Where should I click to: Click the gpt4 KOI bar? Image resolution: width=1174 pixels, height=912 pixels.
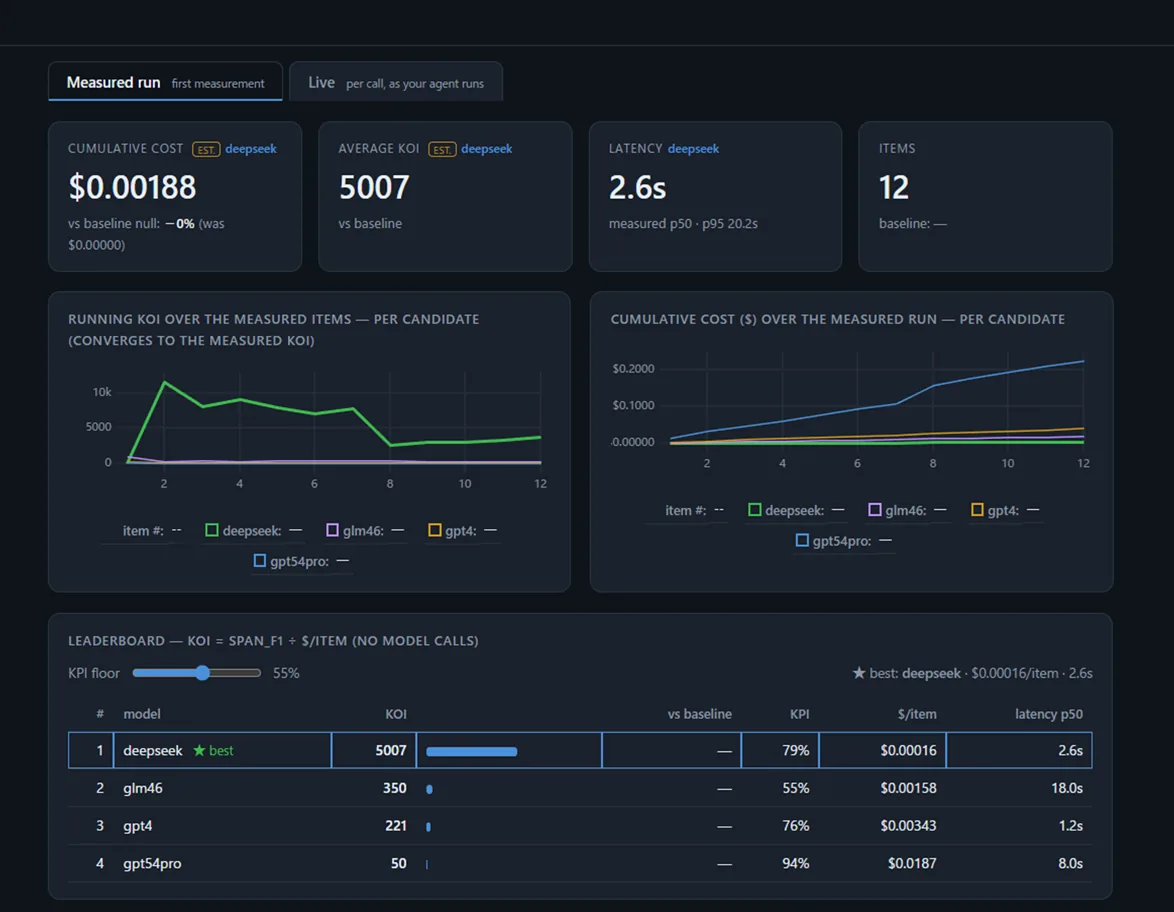coord(428,827)
